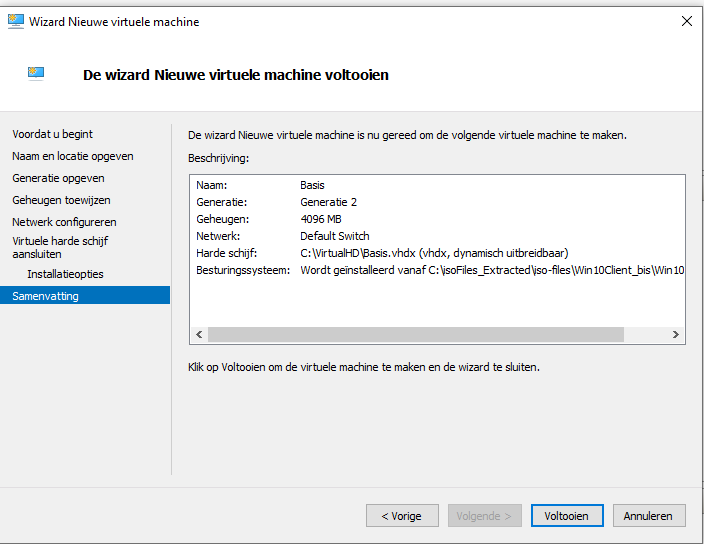This screenshot has height=544, width=704.
Task: Close the wizard with the X button
Action: (x=686, y=21)
